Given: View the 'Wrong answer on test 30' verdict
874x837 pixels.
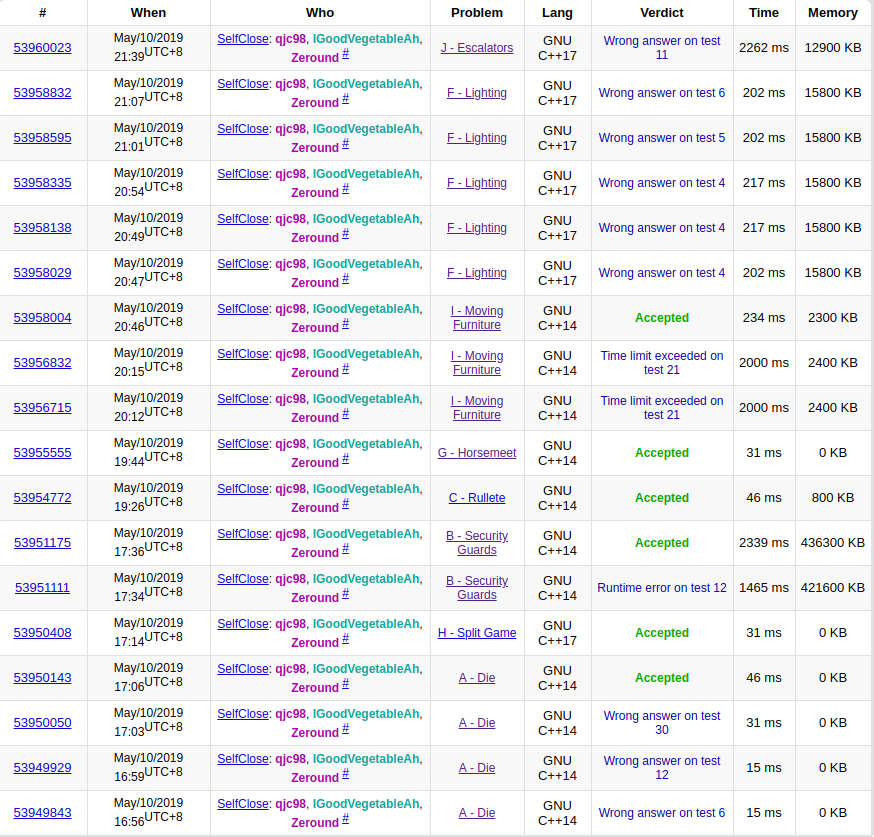Looking at the screenshot, I should (661, 723).
